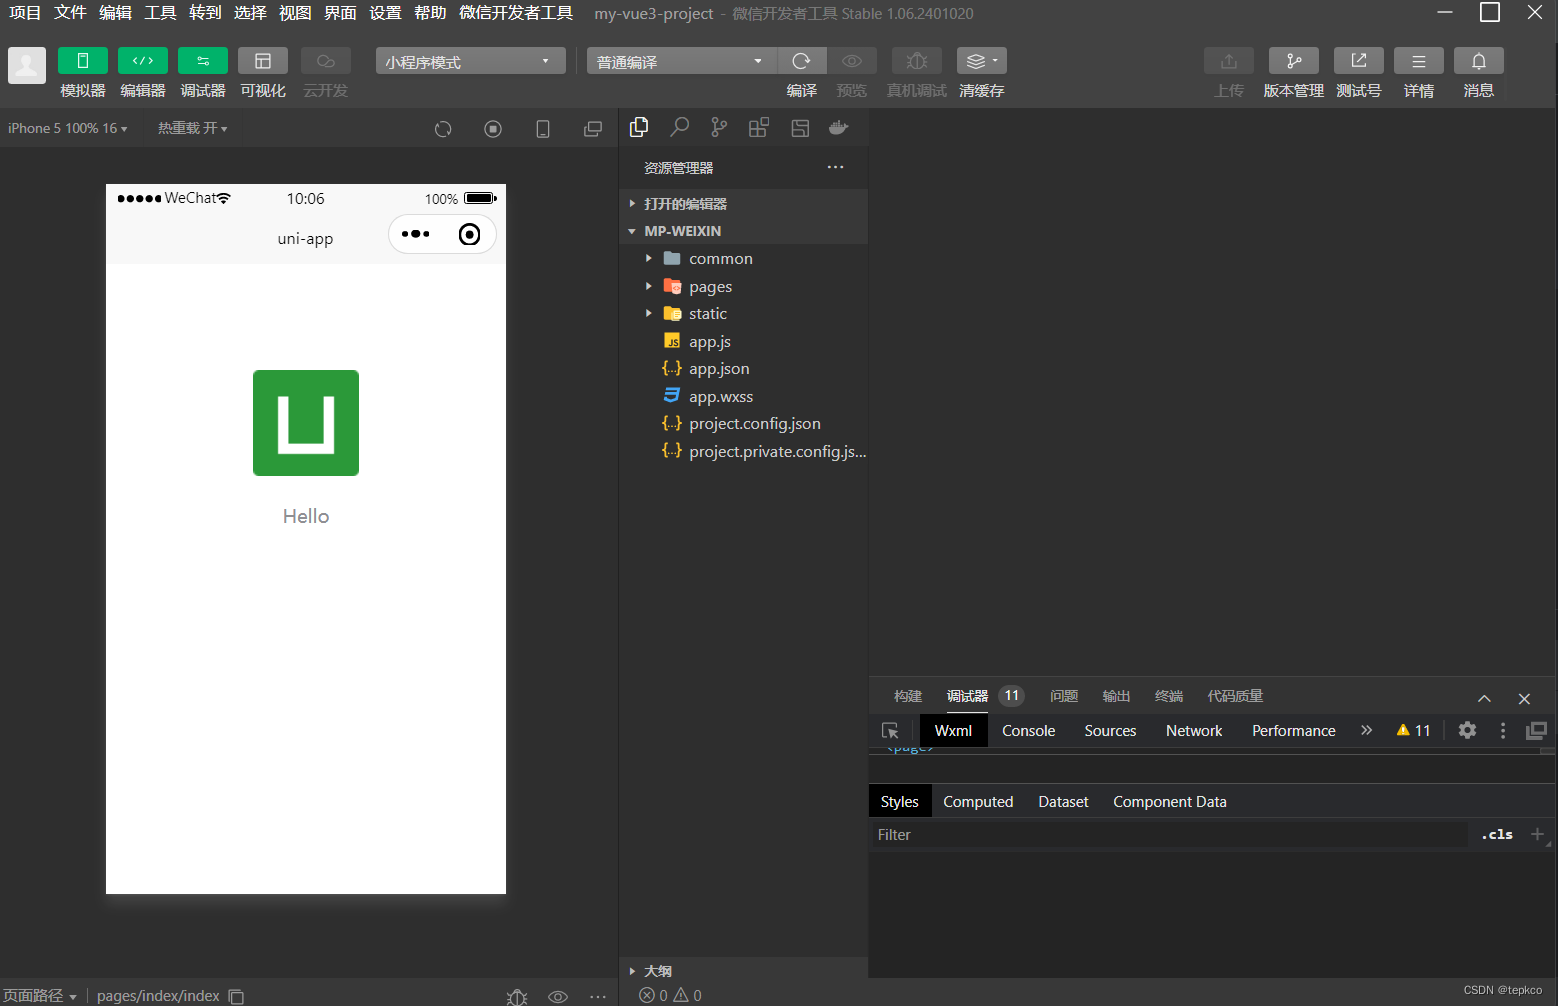This screenshot has height=1006, width=1558.
Task: Open devtools settings gear
Action: click(x=1467, y=730)
